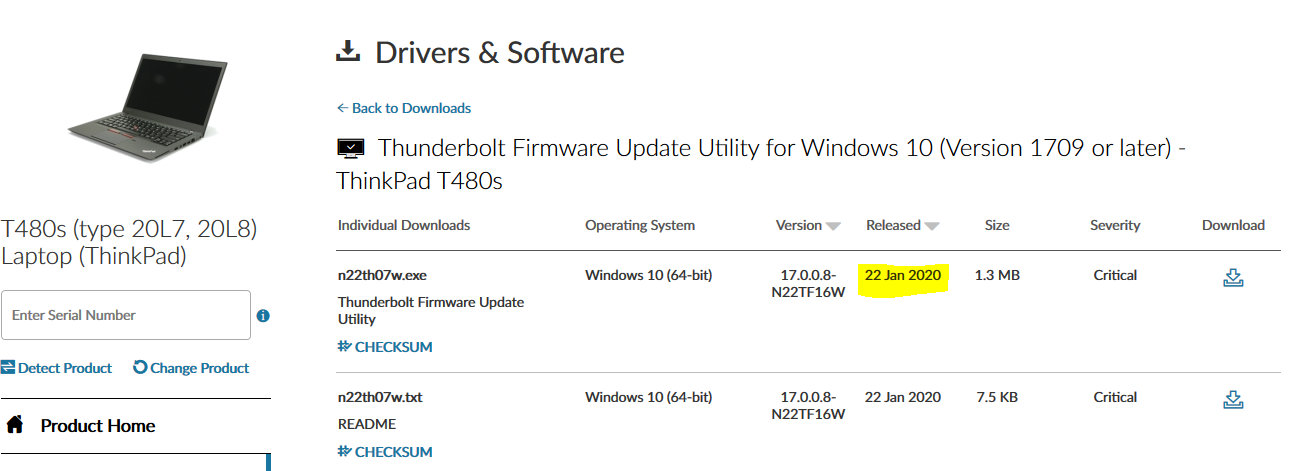Click the monitor icon beside Thunderbolt title
The height and width of the screenshot is (471, 1293).
click(x=351, y=150)
